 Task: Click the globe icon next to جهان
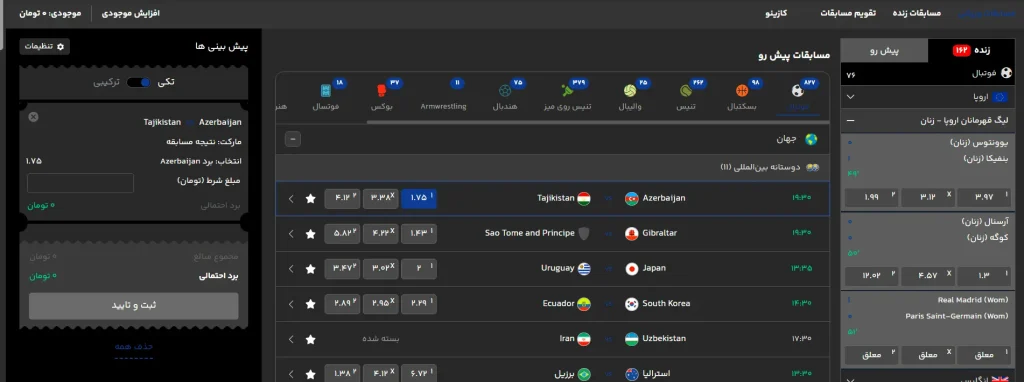pos(811,139)
